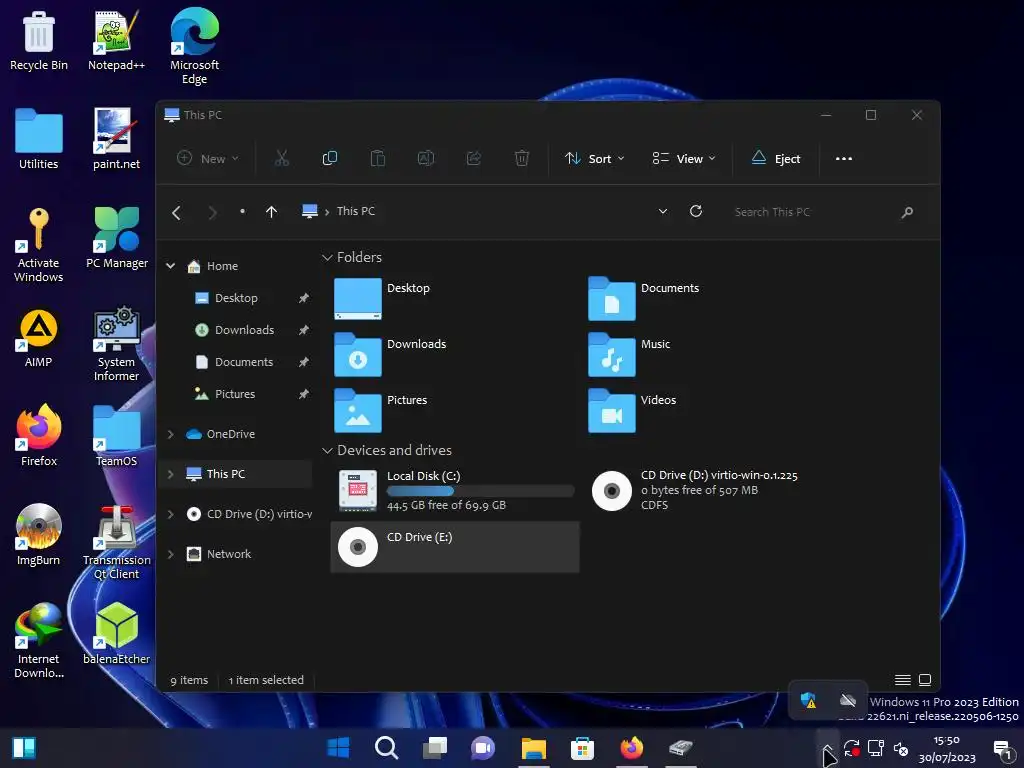
Task: Click the search magnifier in Explorer
Action: 907,212
